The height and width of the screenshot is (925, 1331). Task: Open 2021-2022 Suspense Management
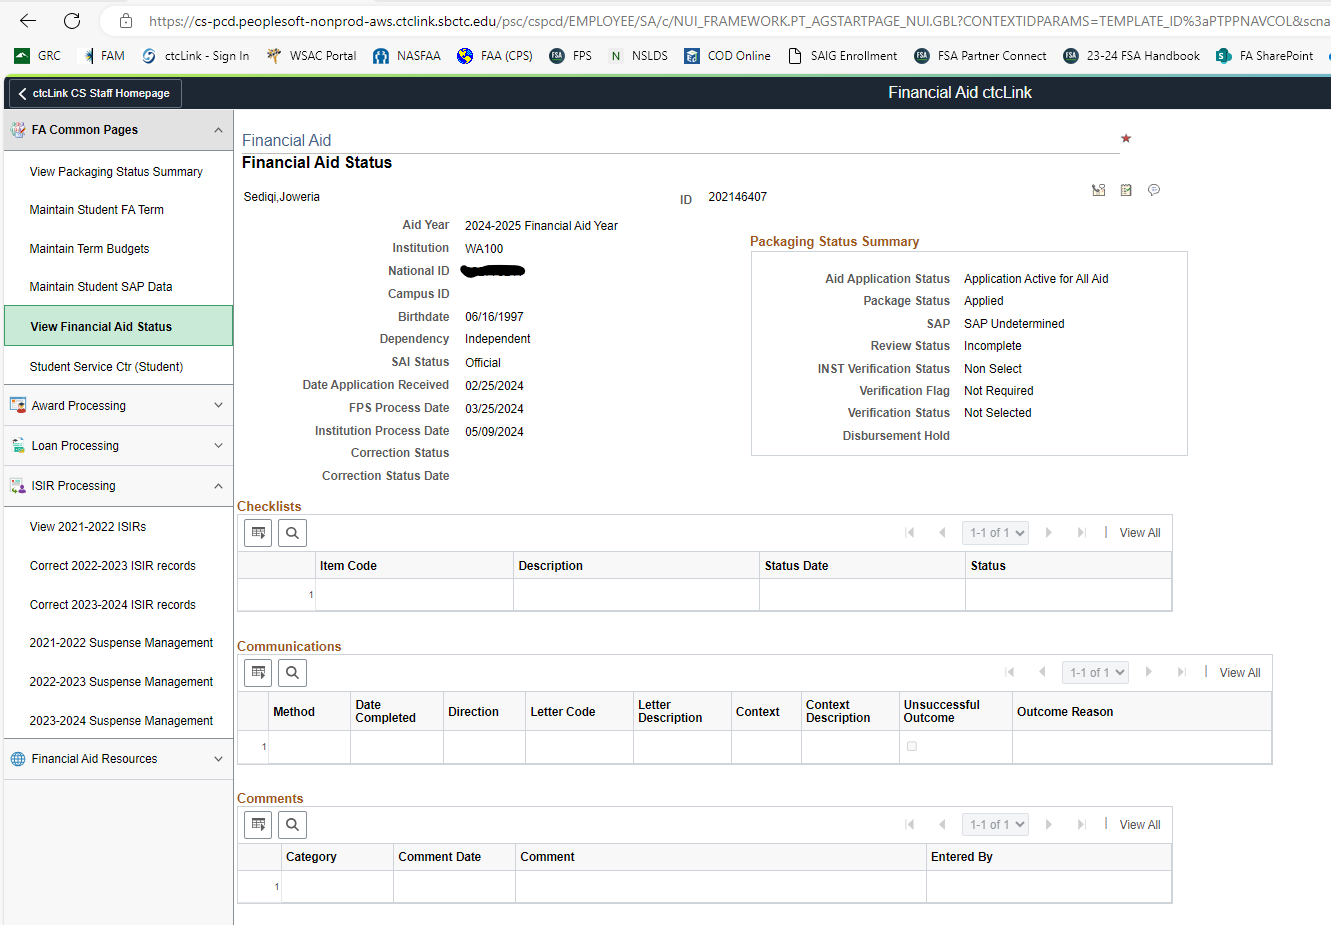pos(121,643)
